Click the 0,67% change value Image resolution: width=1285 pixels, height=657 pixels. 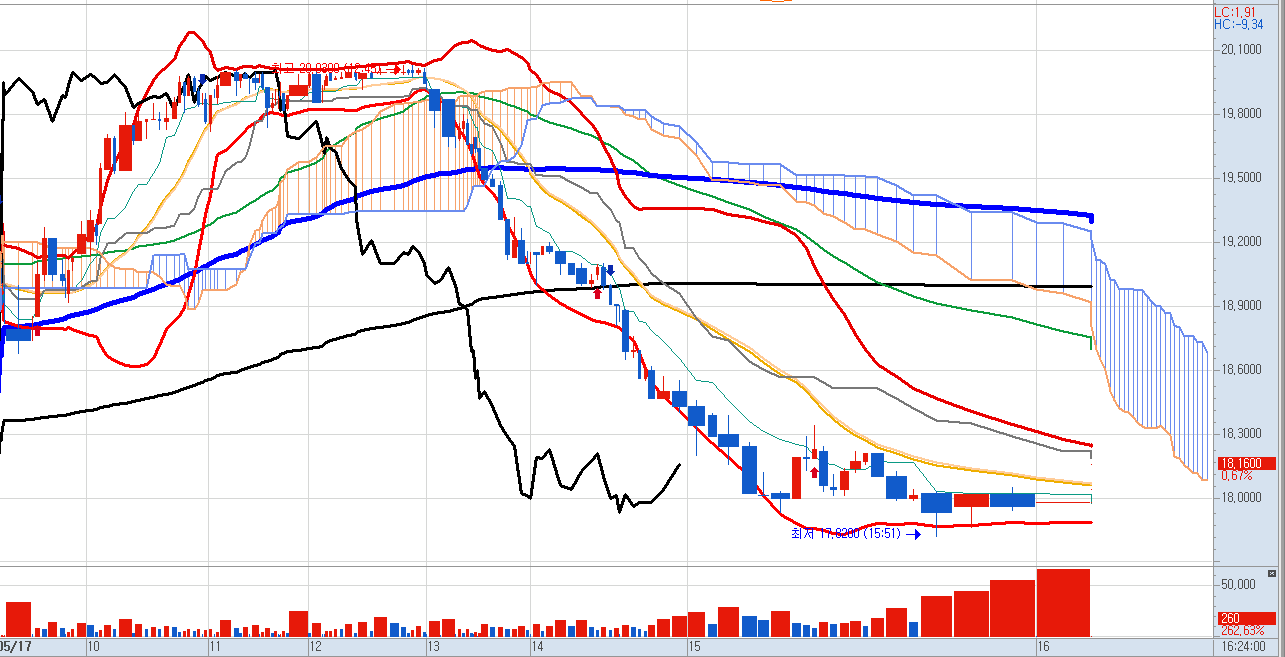(1237, 475)
